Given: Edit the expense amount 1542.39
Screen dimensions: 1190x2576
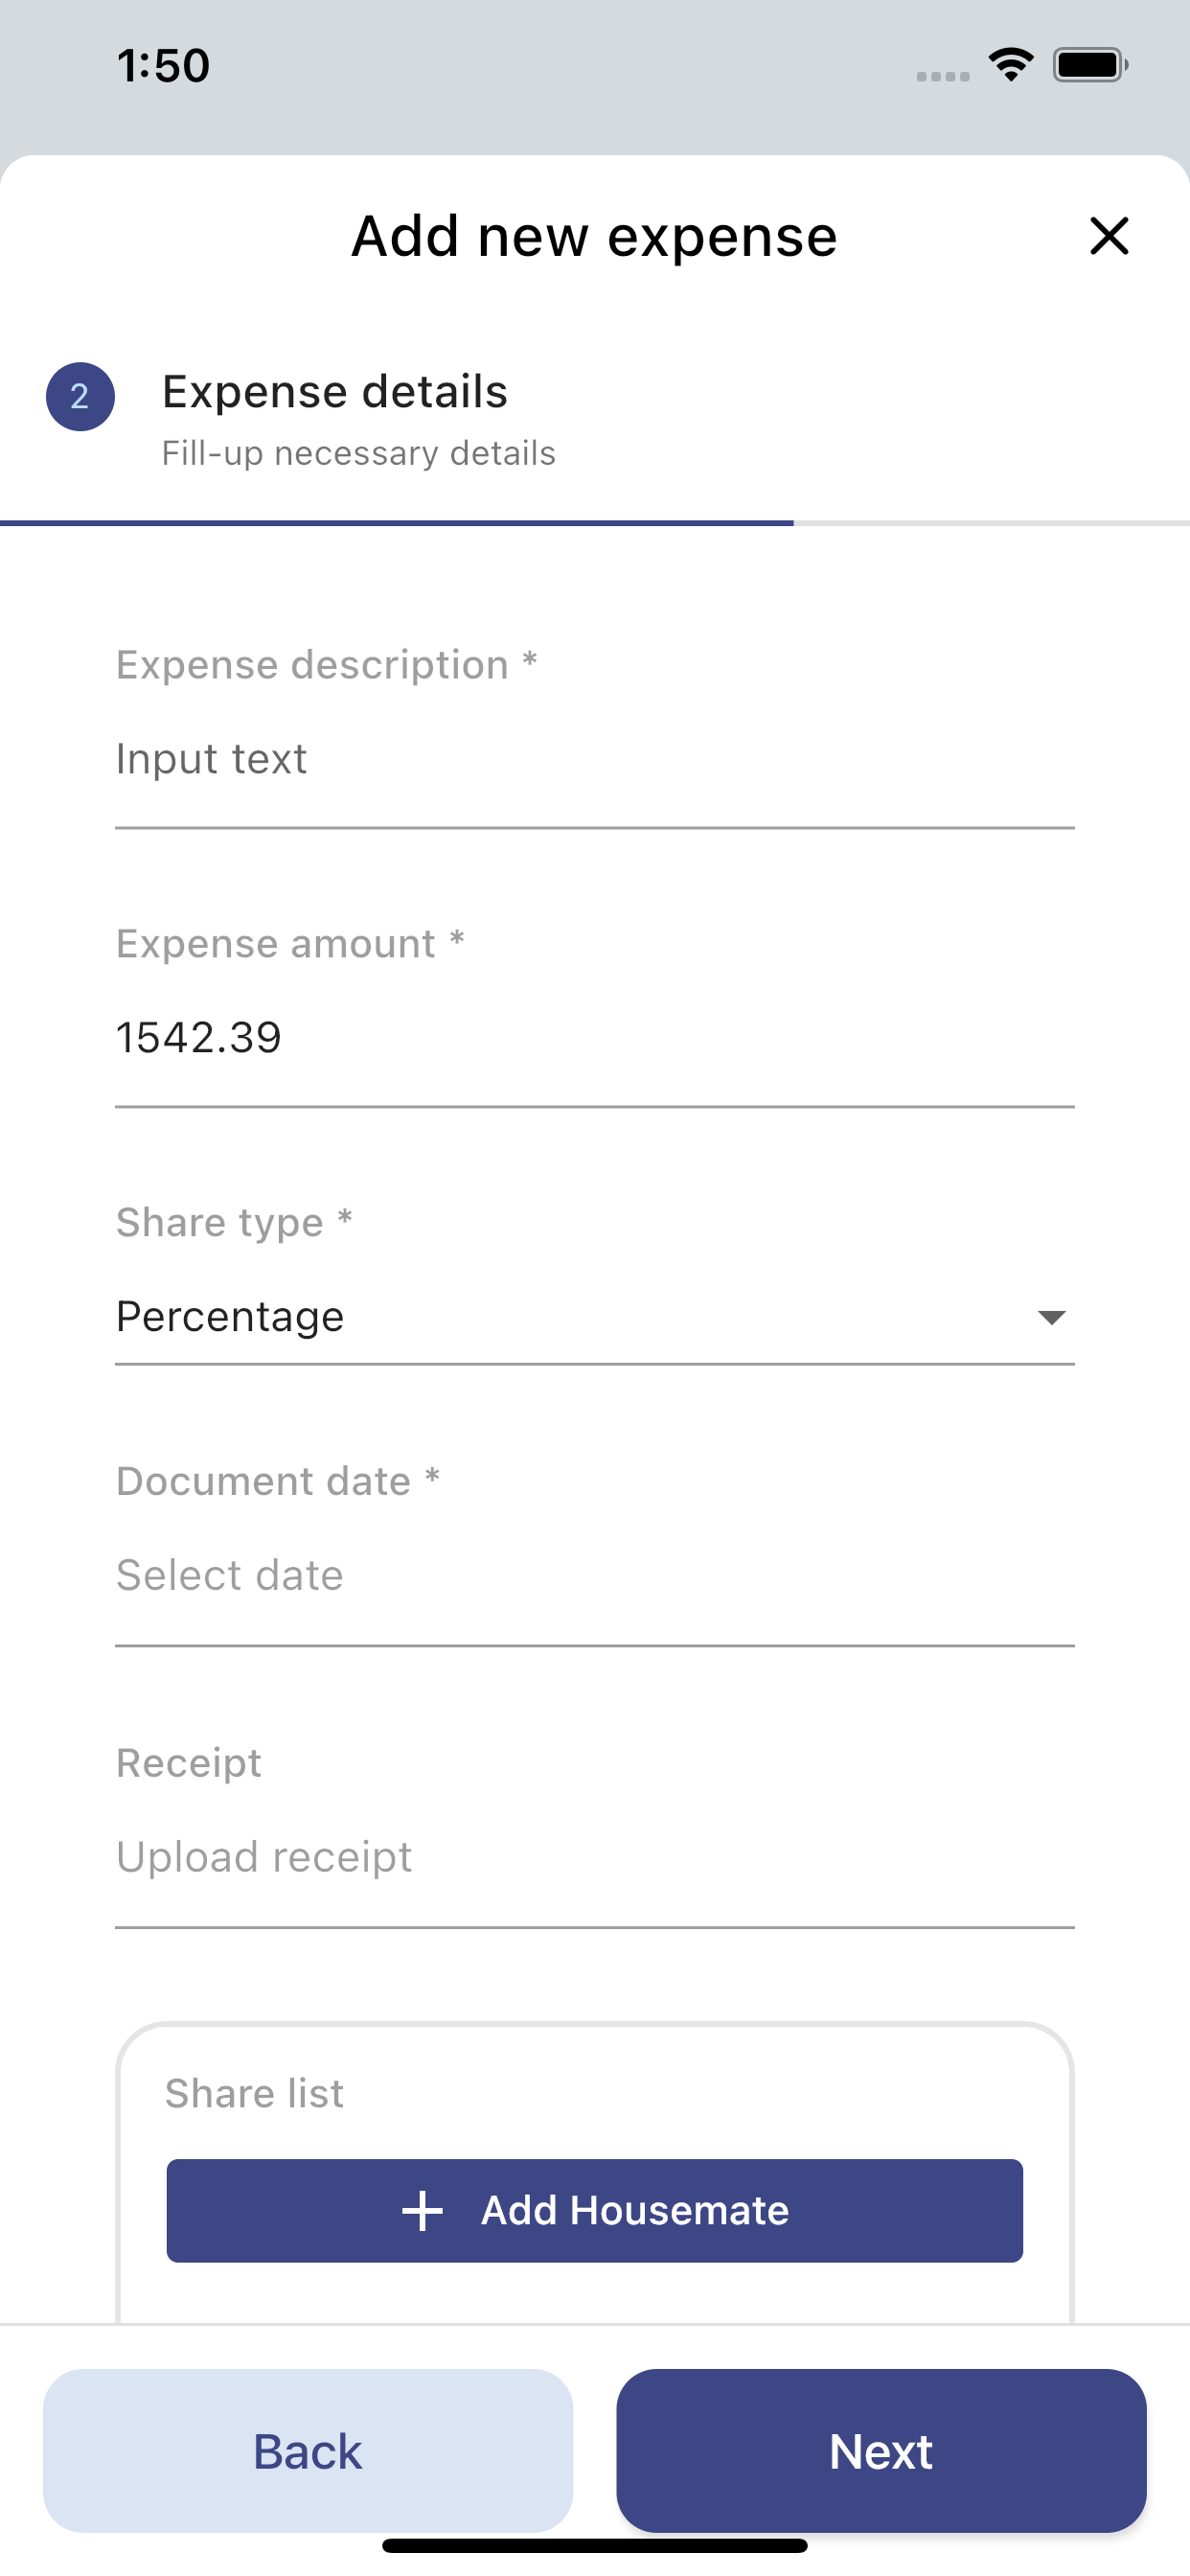Looking at the screenshot, I should [x=595, y=1038].
